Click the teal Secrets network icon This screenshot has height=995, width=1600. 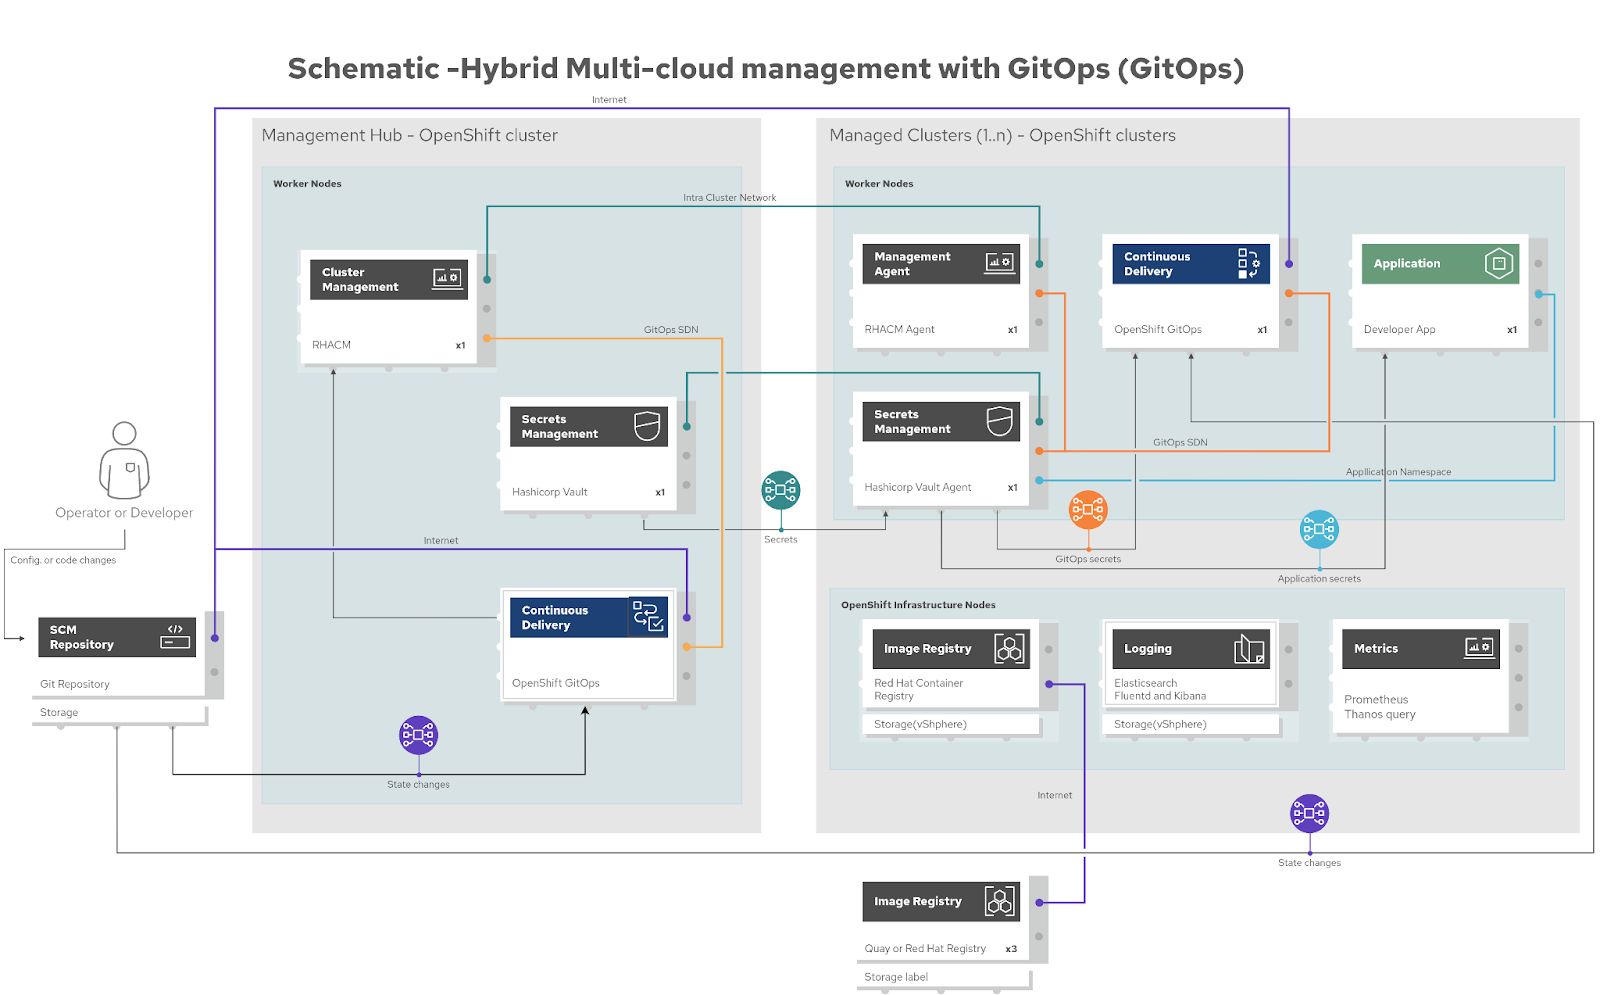point(780,490)
